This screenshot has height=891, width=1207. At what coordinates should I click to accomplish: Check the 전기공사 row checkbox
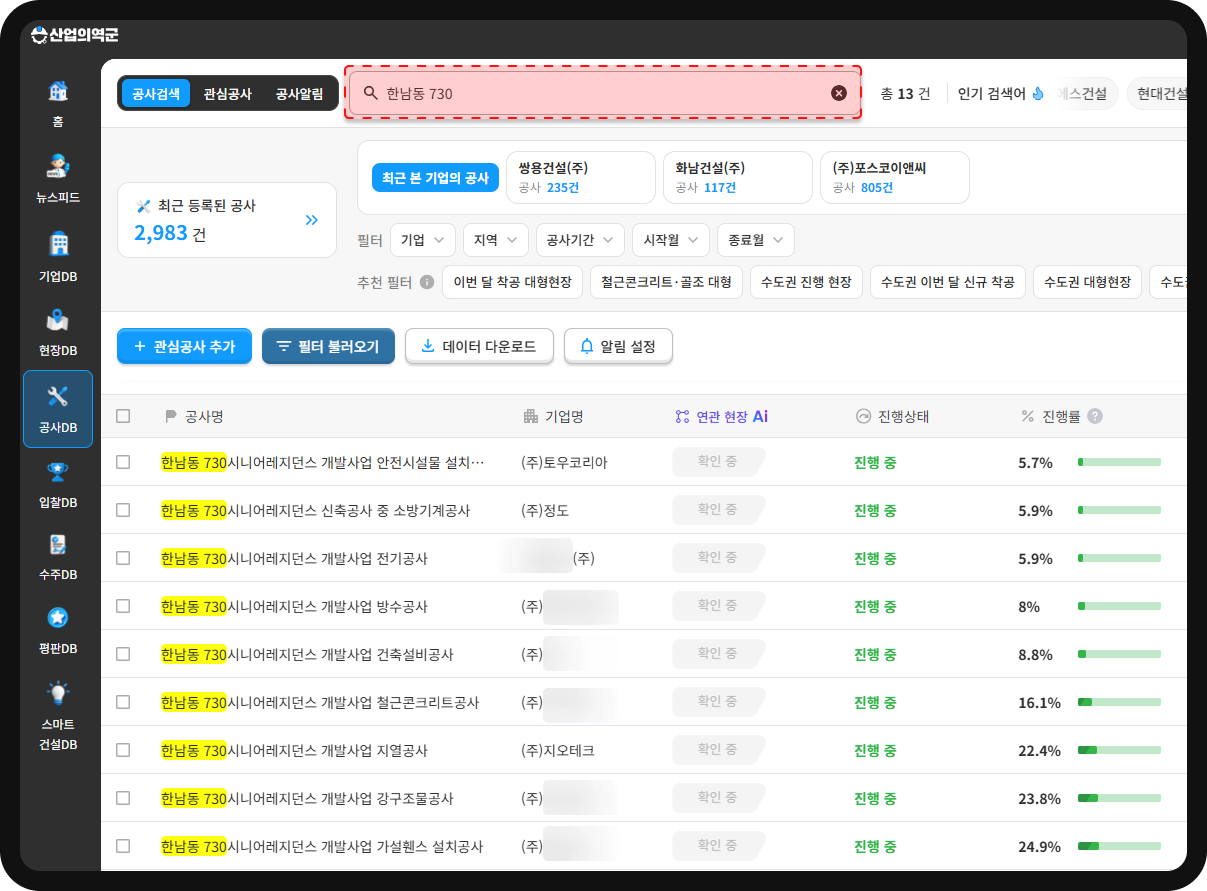point(123,558)
